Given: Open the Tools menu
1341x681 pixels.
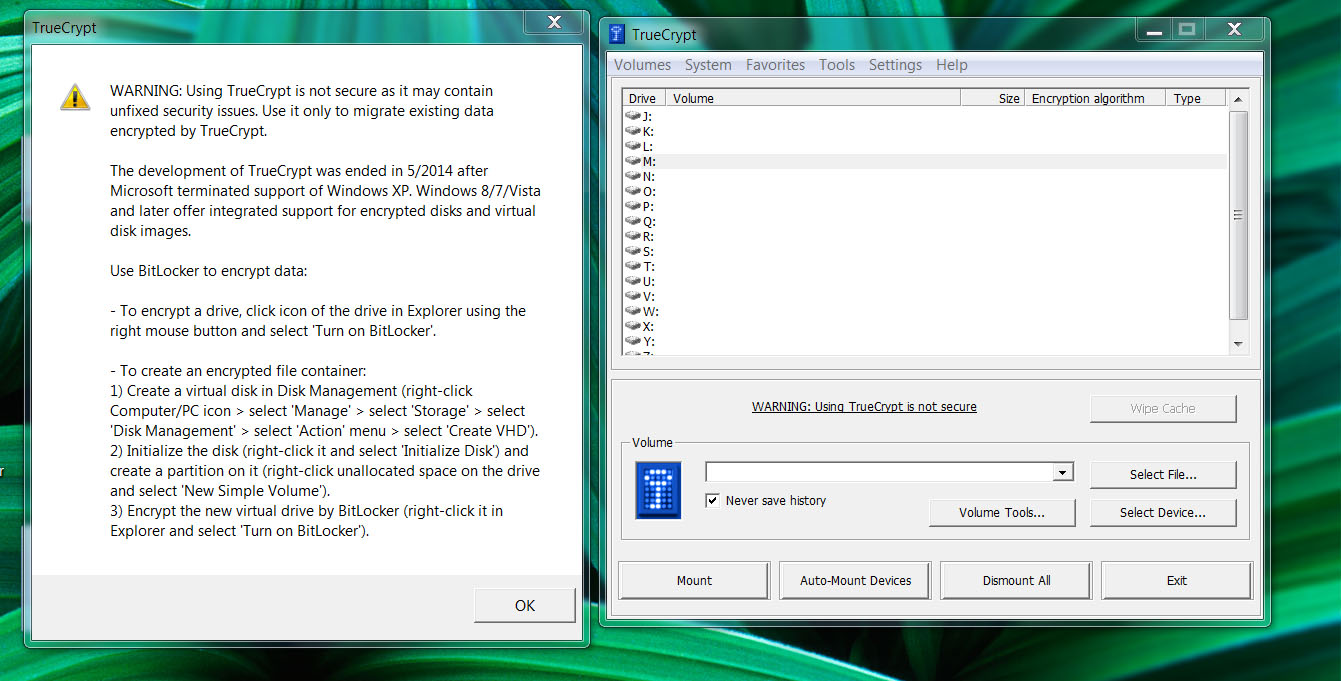Looking at the screenshot, I should tap(837, 65).
